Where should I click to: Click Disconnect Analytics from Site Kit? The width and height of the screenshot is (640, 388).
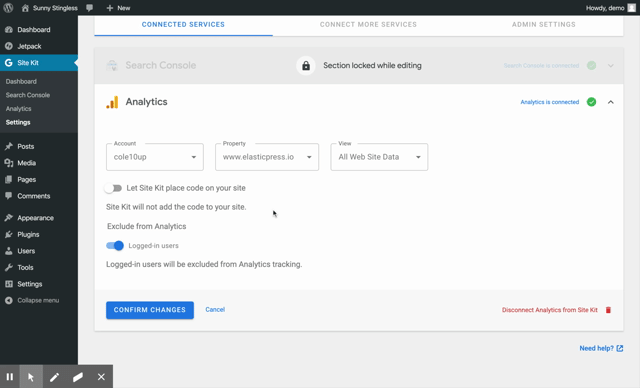click(x=549, y=310)
